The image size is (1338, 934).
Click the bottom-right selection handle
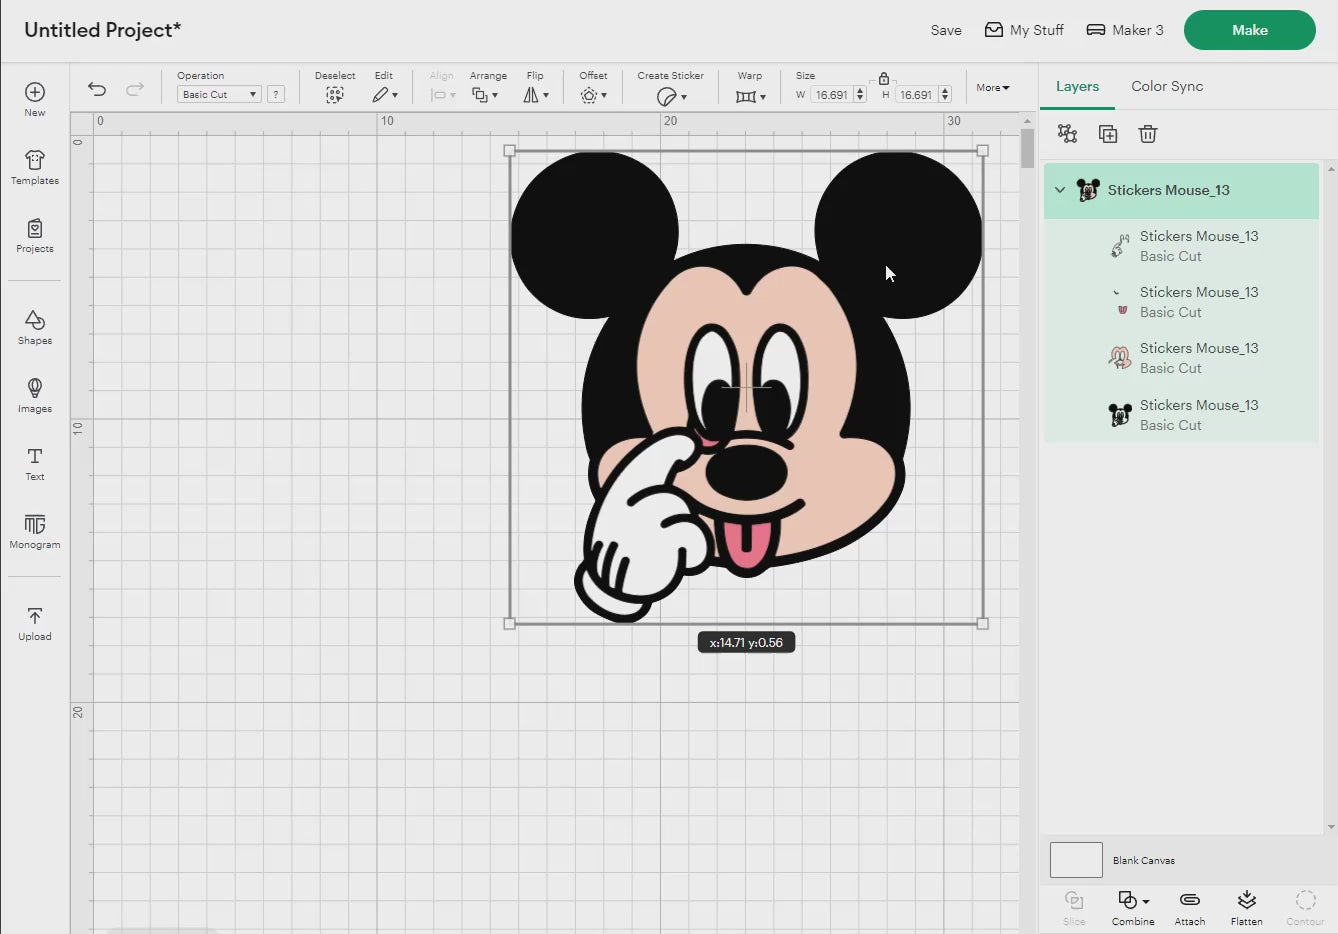(x=983, y=624)
